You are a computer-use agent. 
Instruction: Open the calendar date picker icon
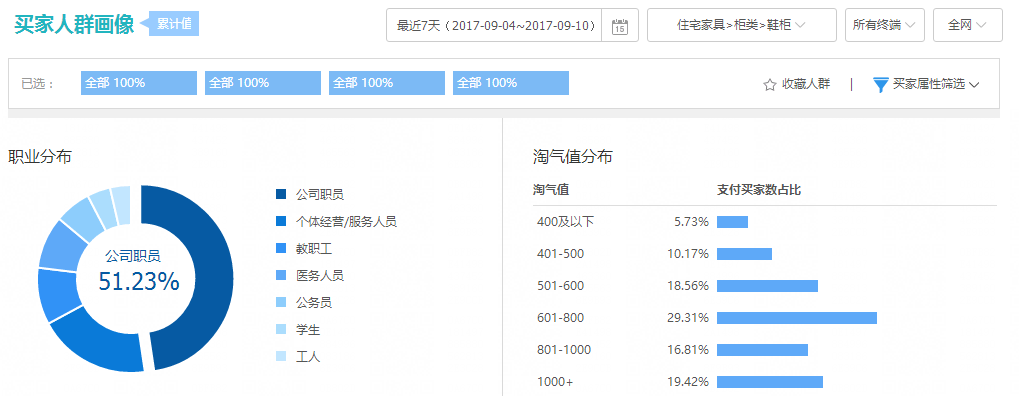(x=620, y=26)
